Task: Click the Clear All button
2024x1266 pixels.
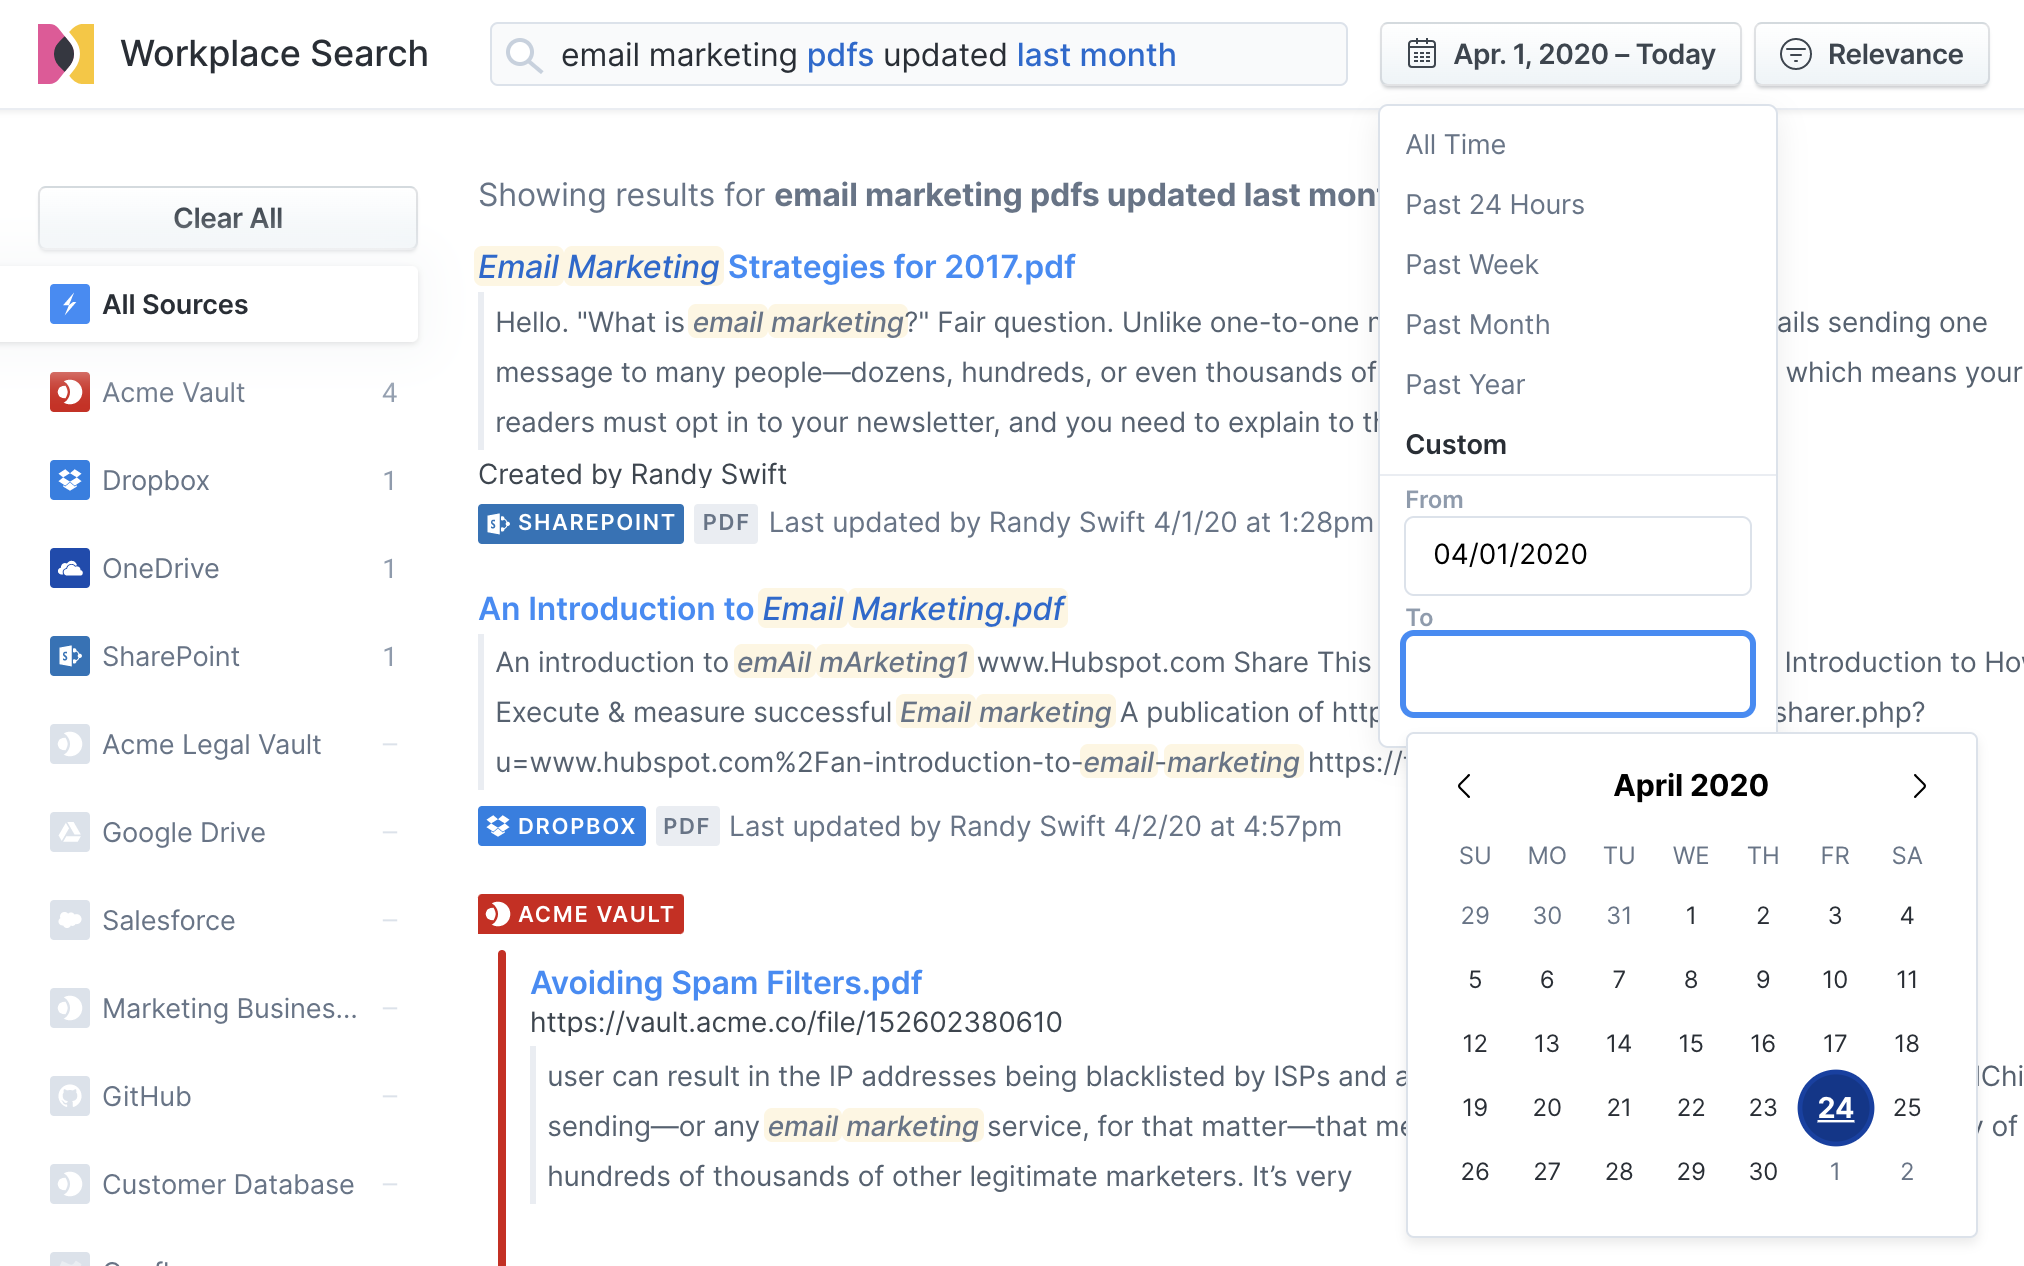Action: click(227, 218)
